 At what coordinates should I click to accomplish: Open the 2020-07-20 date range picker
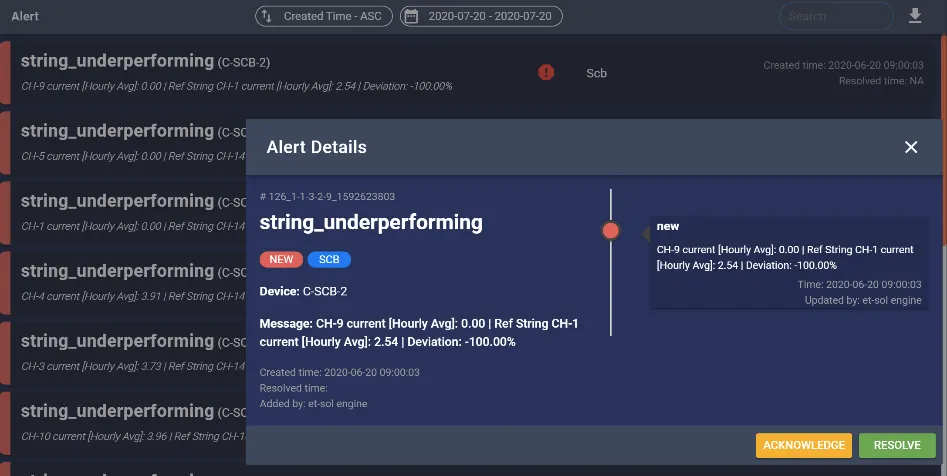click(481, 16)
